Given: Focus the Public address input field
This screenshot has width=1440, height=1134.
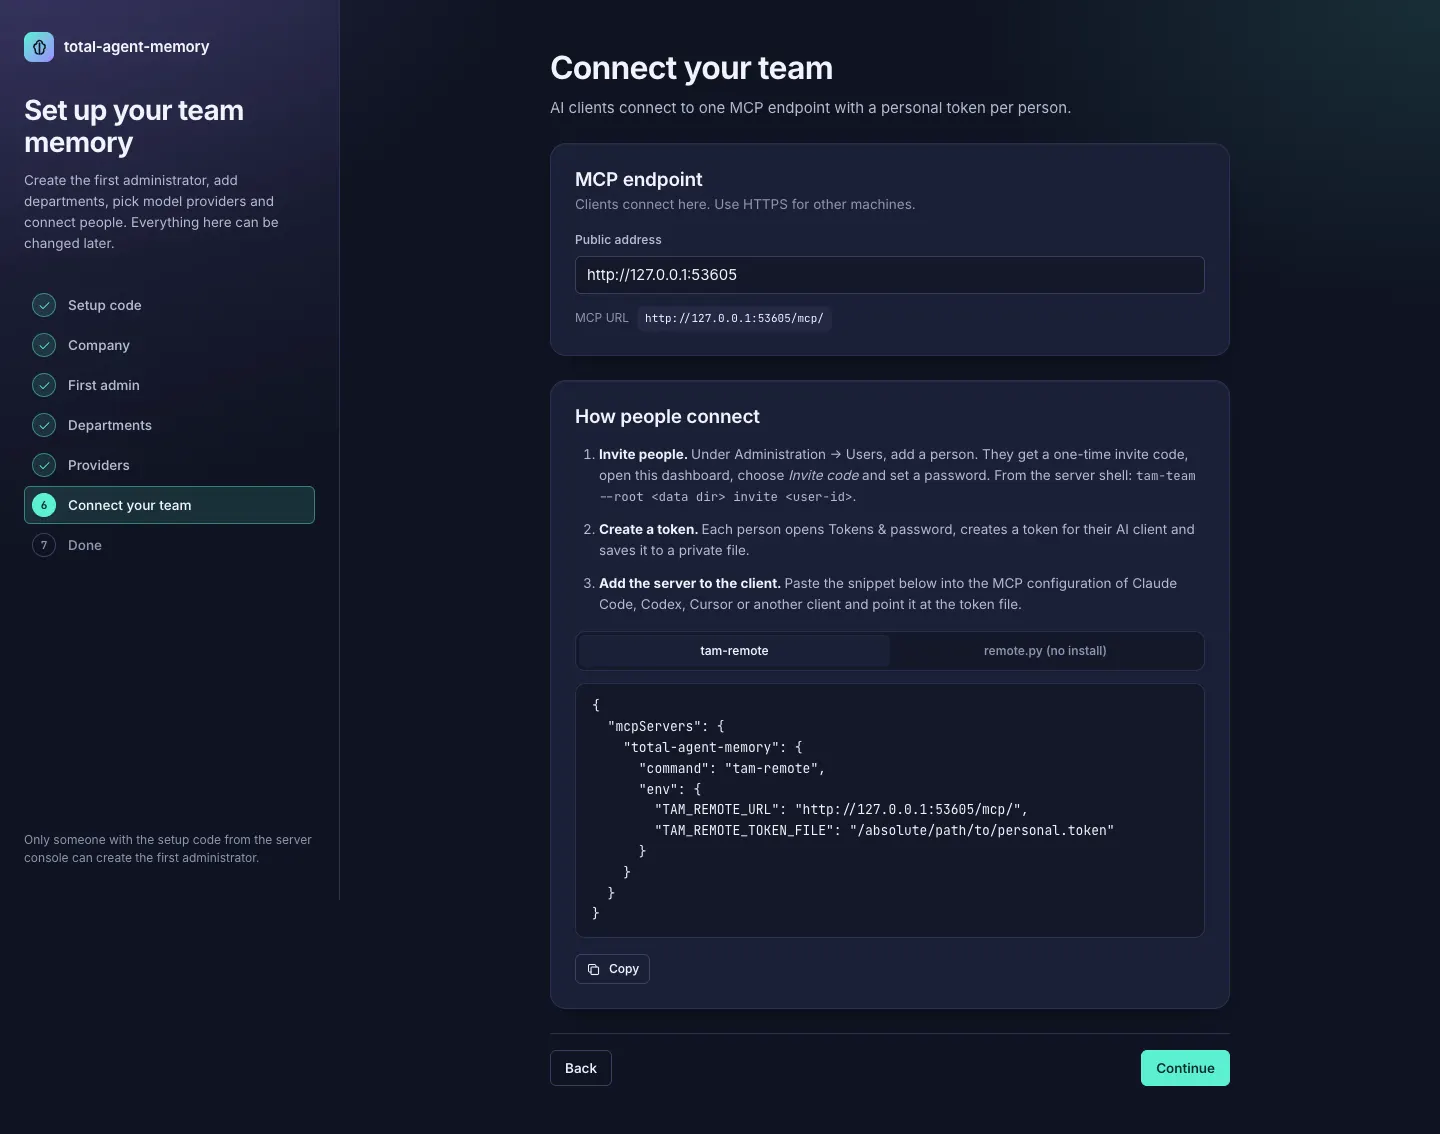Looking at the screenshot, I should 890,275.
